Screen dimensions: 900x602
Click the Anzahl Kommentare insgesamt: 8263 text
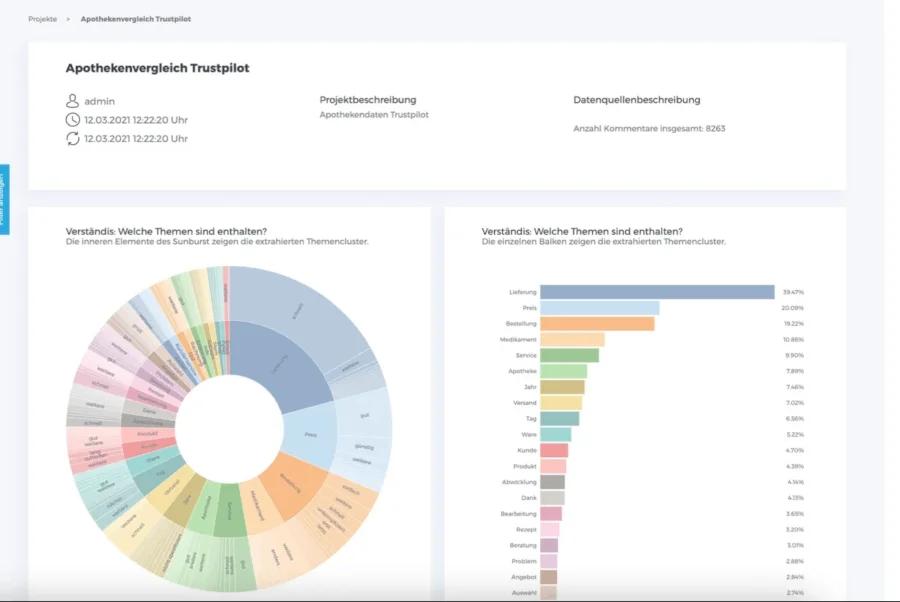649,129
